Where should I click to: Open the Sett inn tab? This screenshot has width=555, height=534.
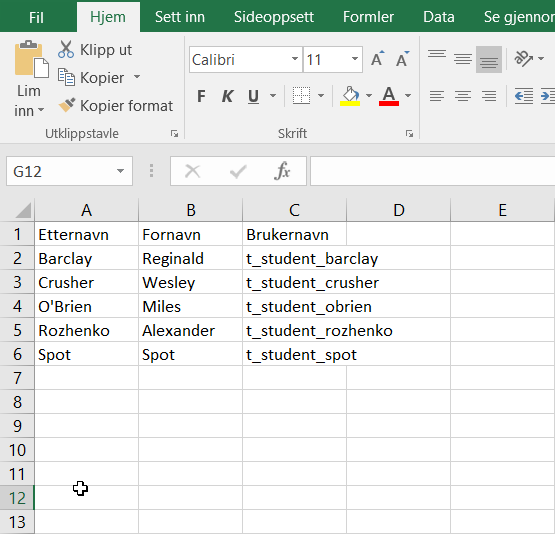pyautogui.click(x=180, y=17)
